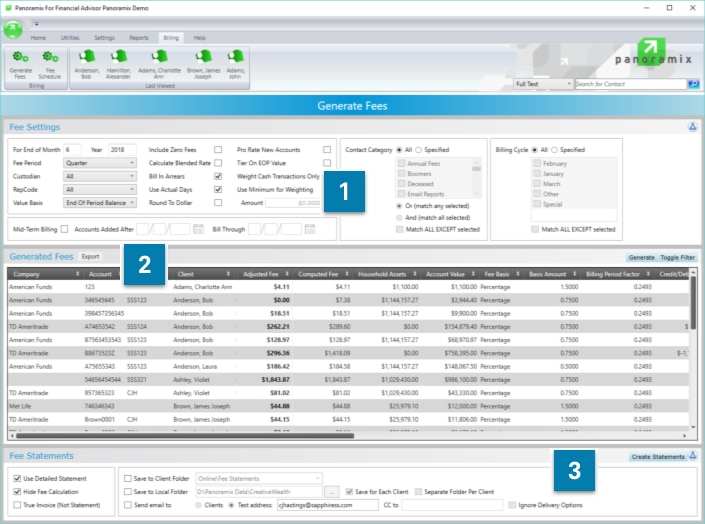Open last viewed contact Anderson, Bob
The width and height of the screenshot is (705, 524).
86,65
